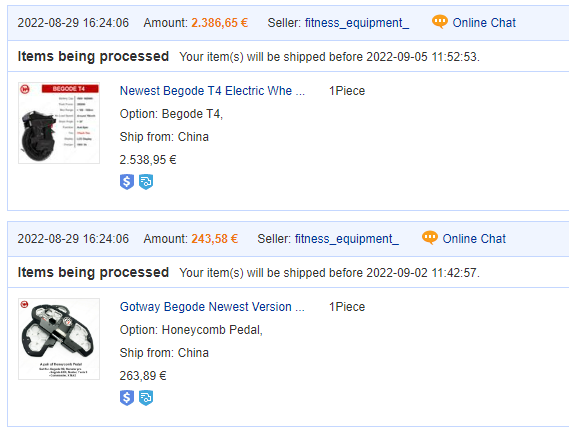Click Online Chat text in second order header
This screenshot has height=433, width=569.
pos(474,238)
